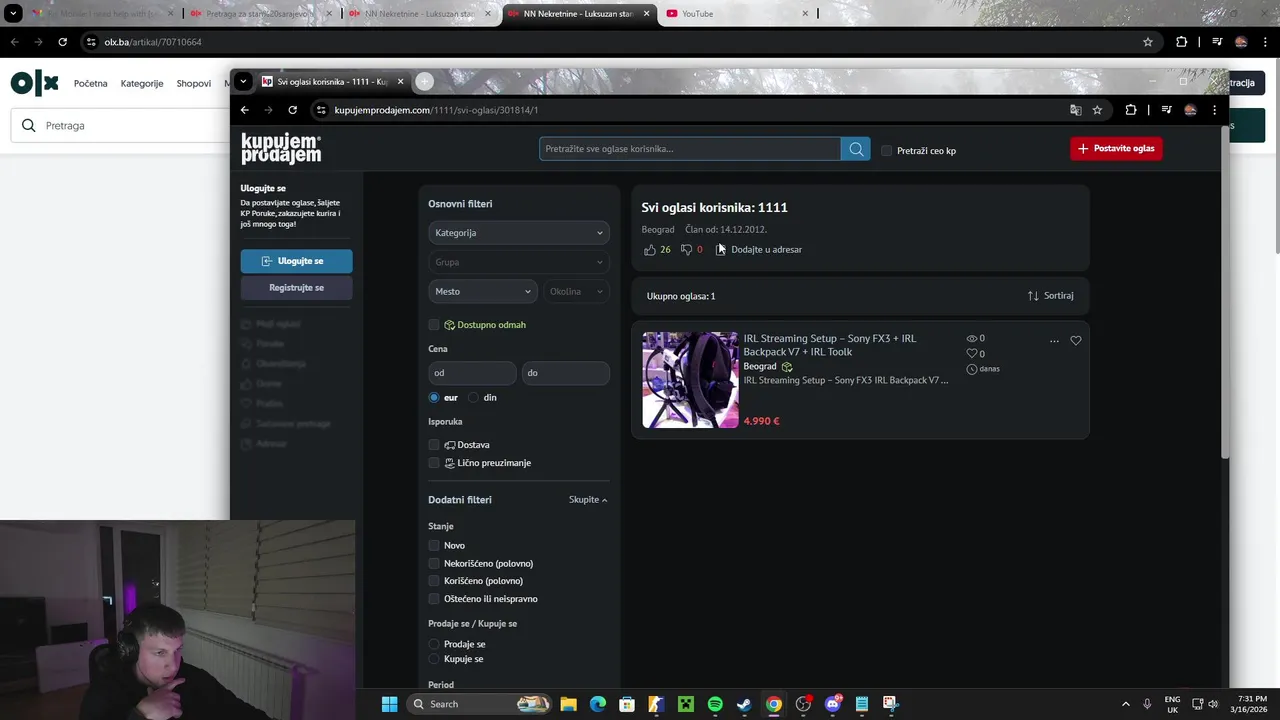The image size is (1280, 720).
Task: Click the thumbs-up rating showing 26
Action: (657, 250)
